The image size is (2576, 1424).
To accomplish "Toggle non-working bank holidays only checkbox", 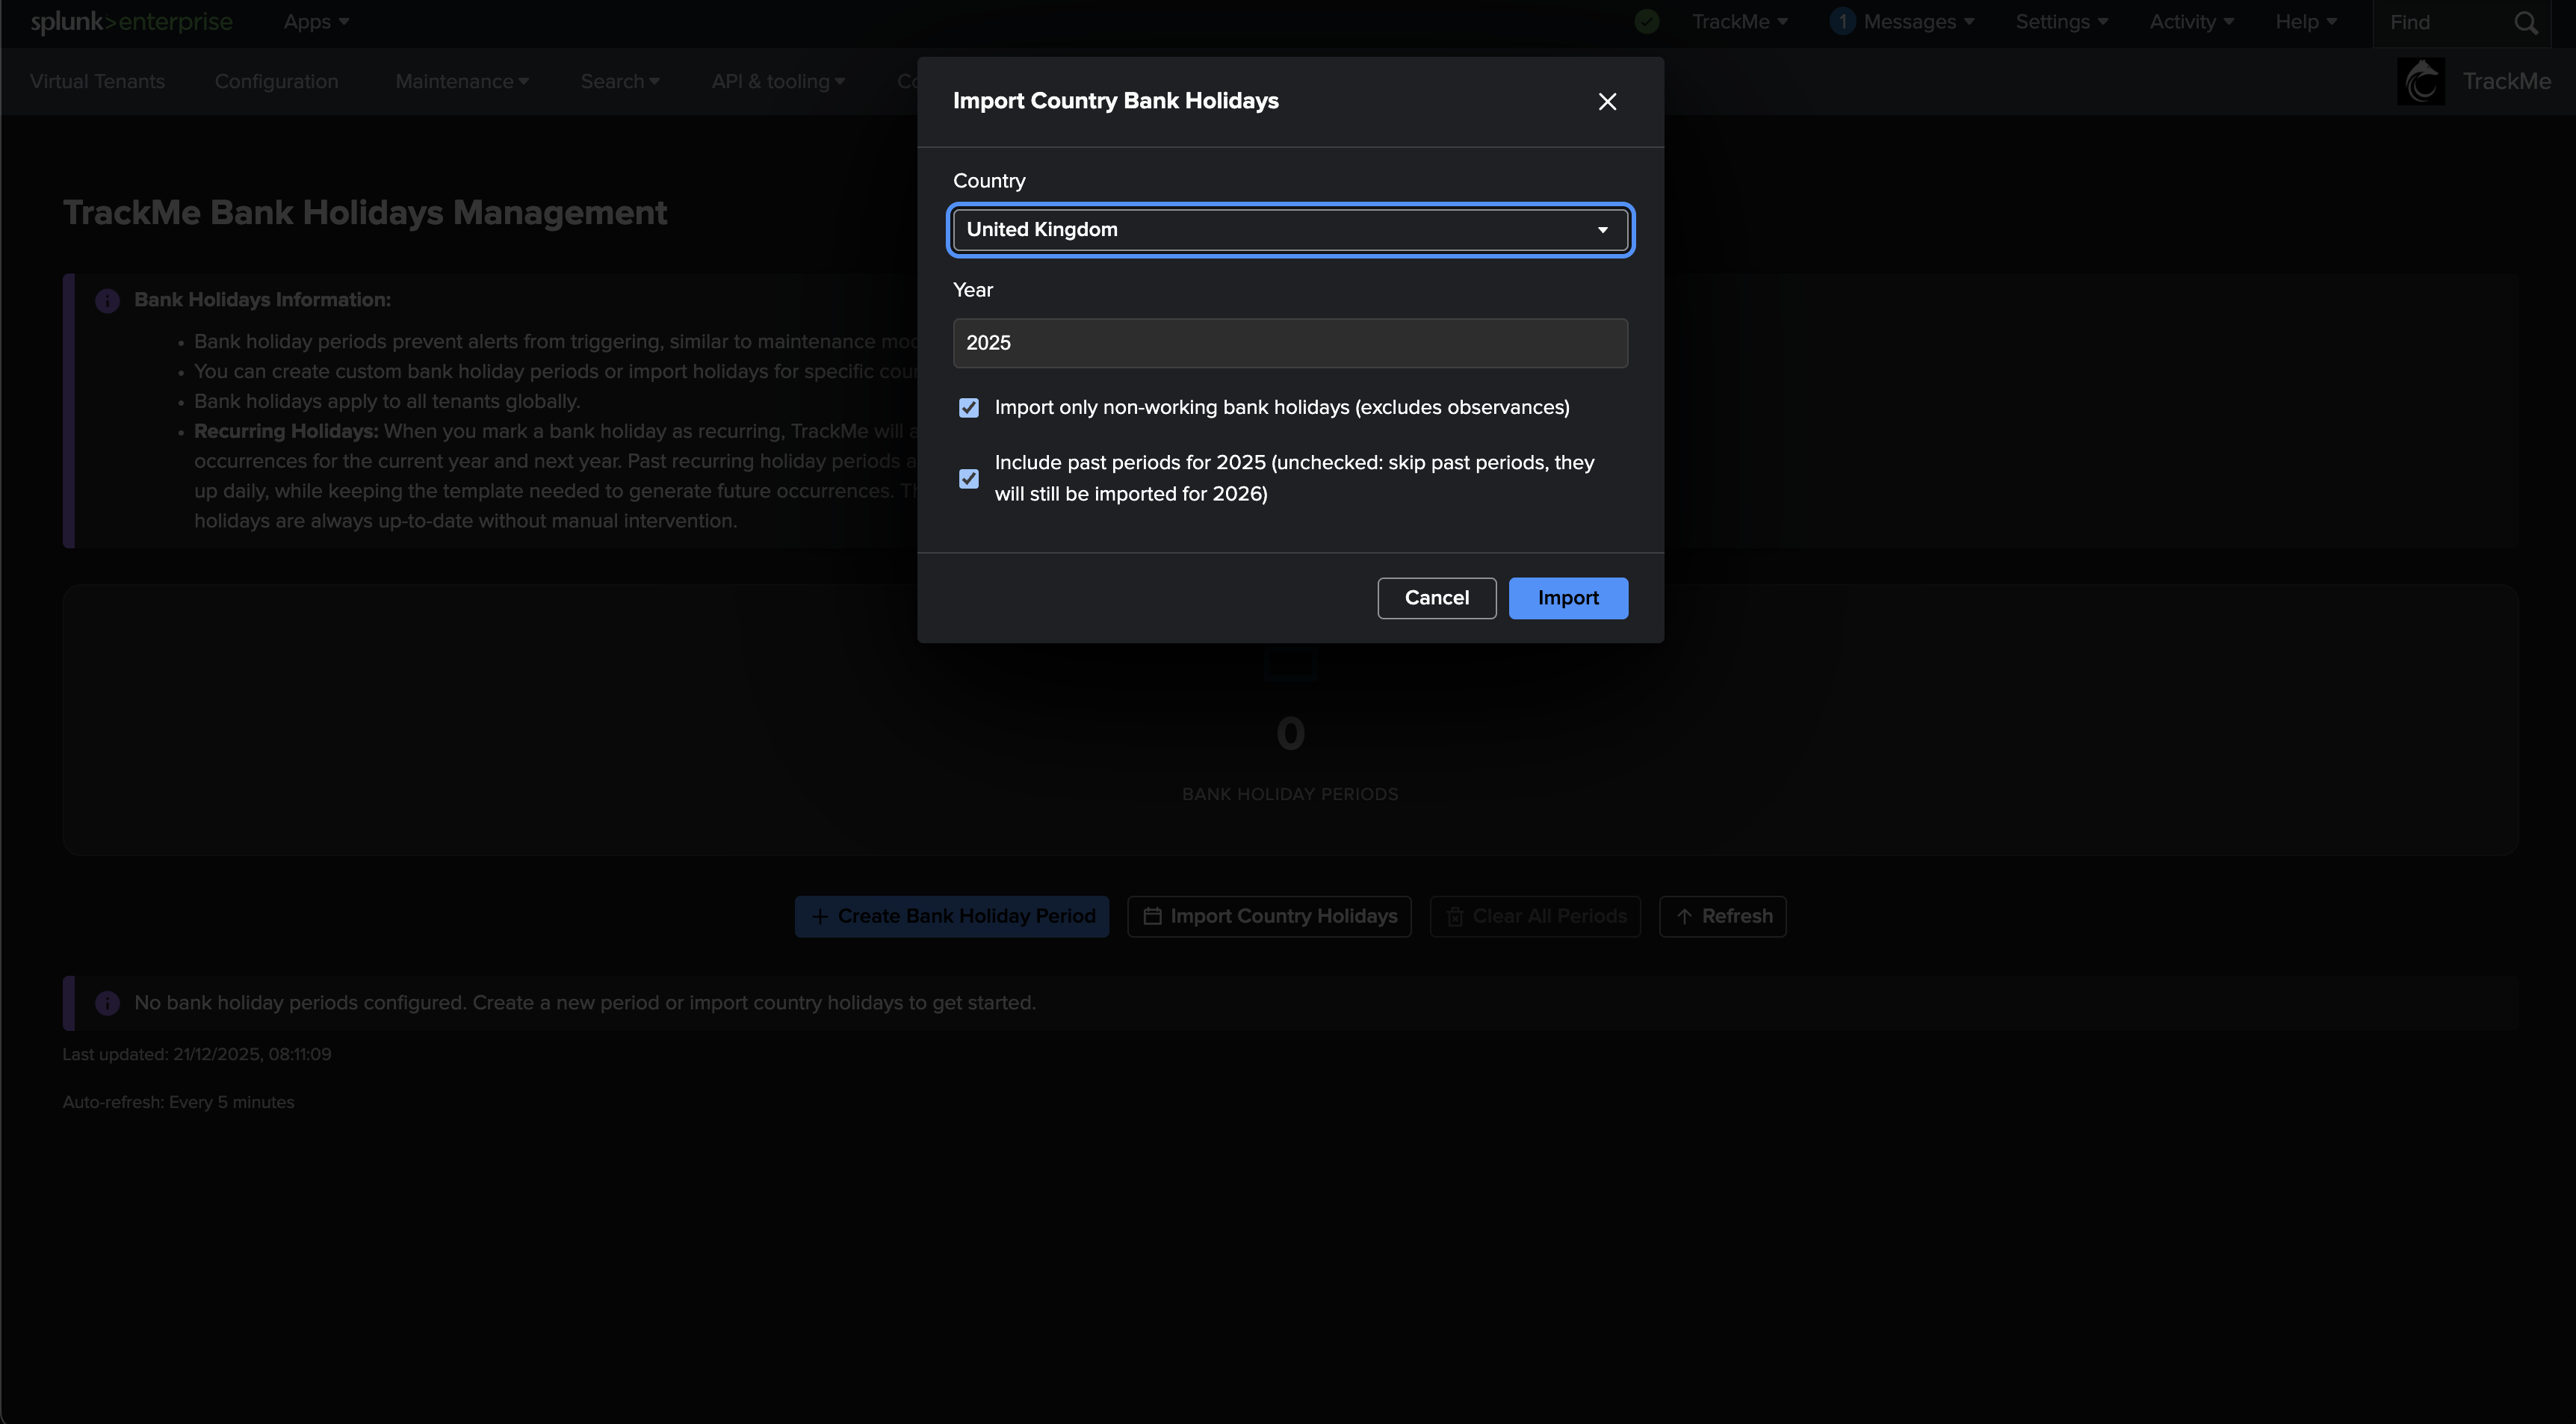I will click(x=969, y=408).
